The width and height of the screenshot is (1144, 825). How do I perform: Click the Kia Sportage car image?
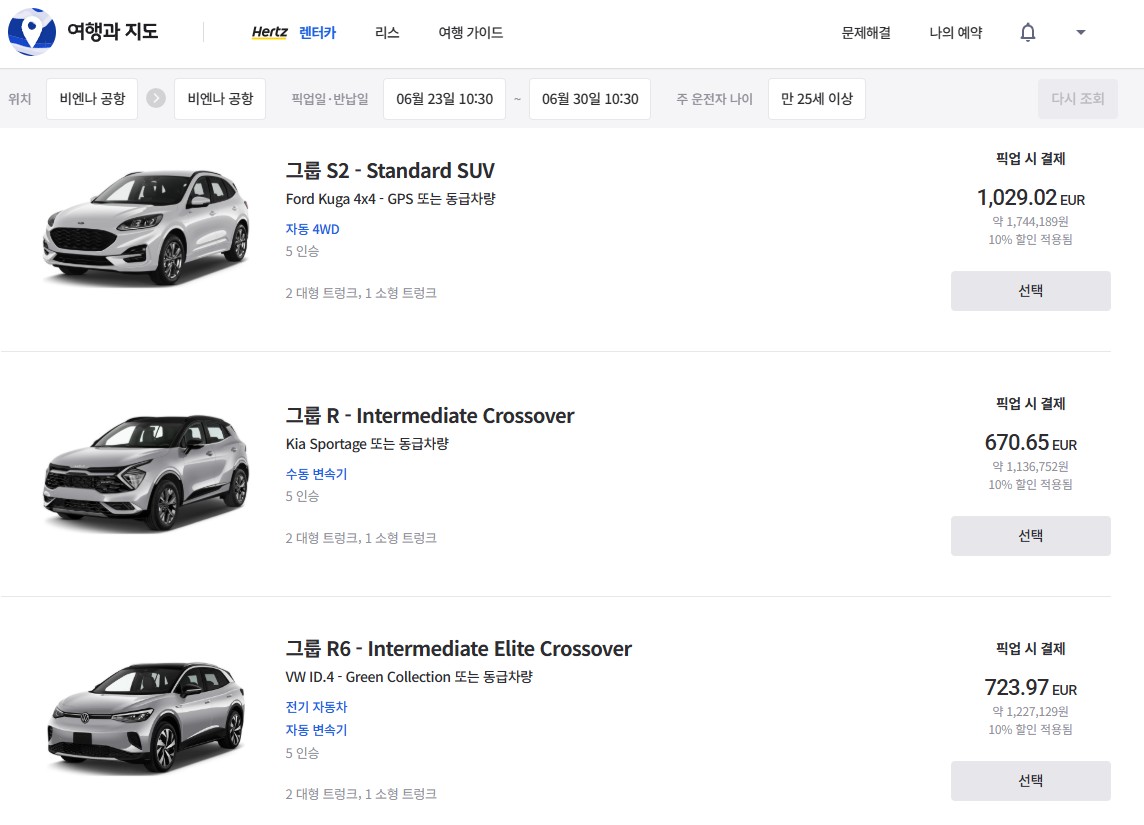pyautogui.click(x=146, y=471)
